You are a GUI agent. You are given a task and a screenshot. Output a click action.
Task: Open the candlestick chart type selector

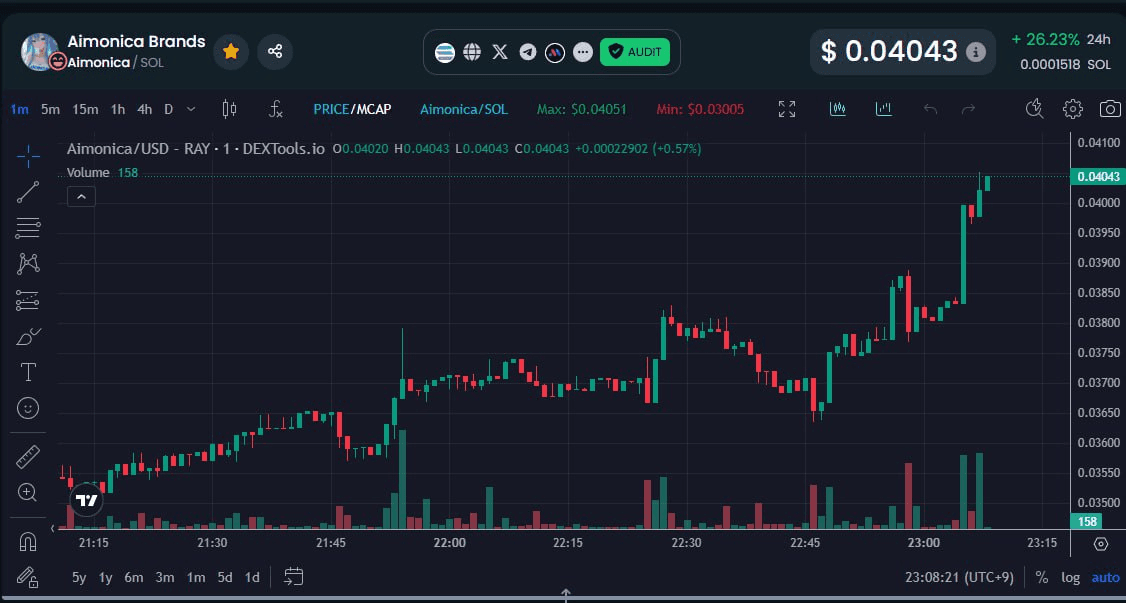tap(229, 109)
